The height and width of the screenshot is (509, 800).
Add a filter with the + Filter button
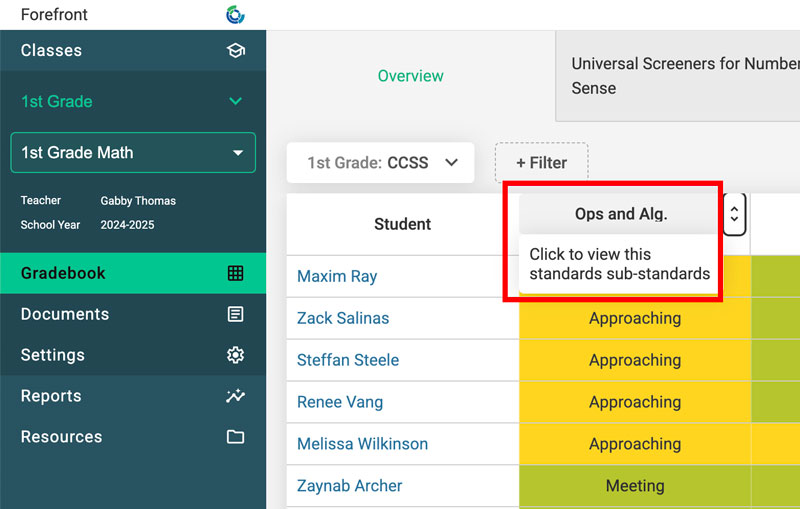pyautogui.click(x=541, y=162)
